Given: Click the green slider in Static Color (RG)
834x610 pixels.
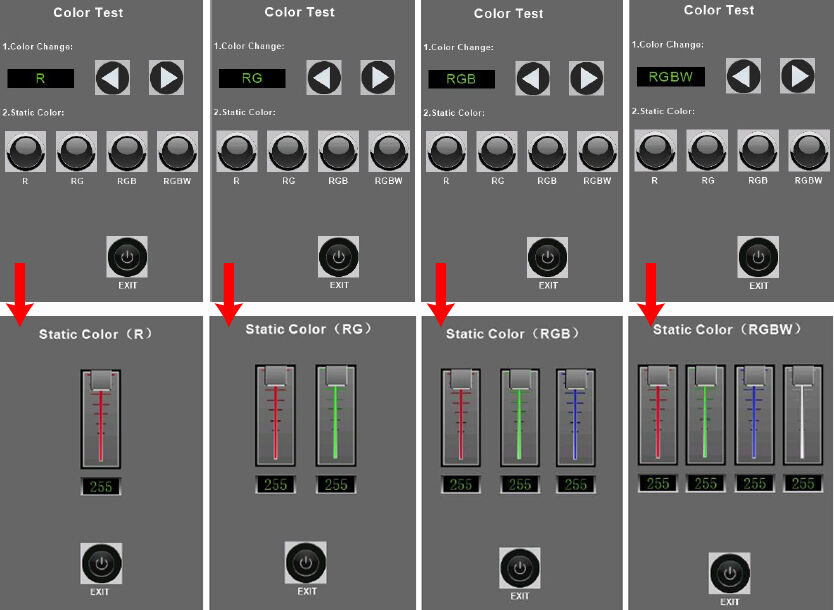Looking at the screenshot, I should click(x=336, y=415).
